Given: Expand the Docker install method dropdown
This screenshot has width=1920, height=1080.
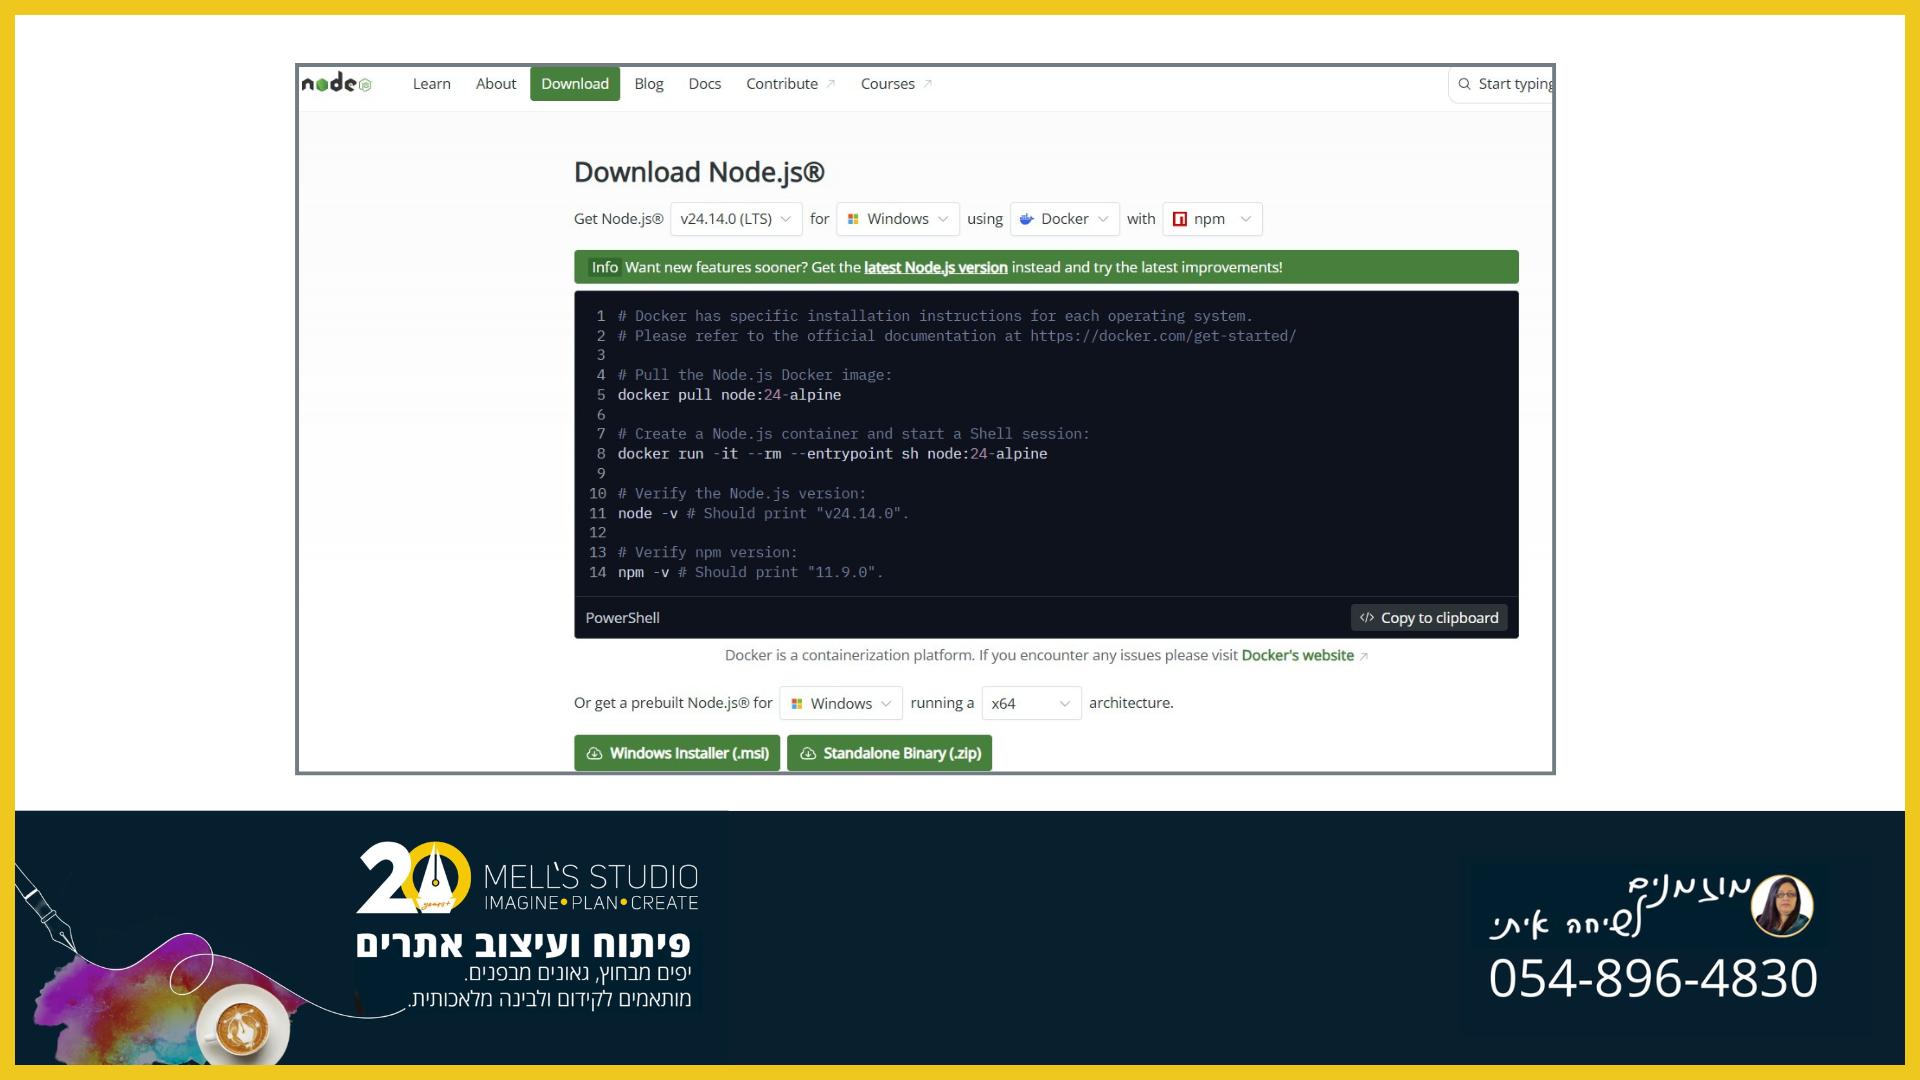Looking at the screenshot, I should click(x=1064, y=219).
